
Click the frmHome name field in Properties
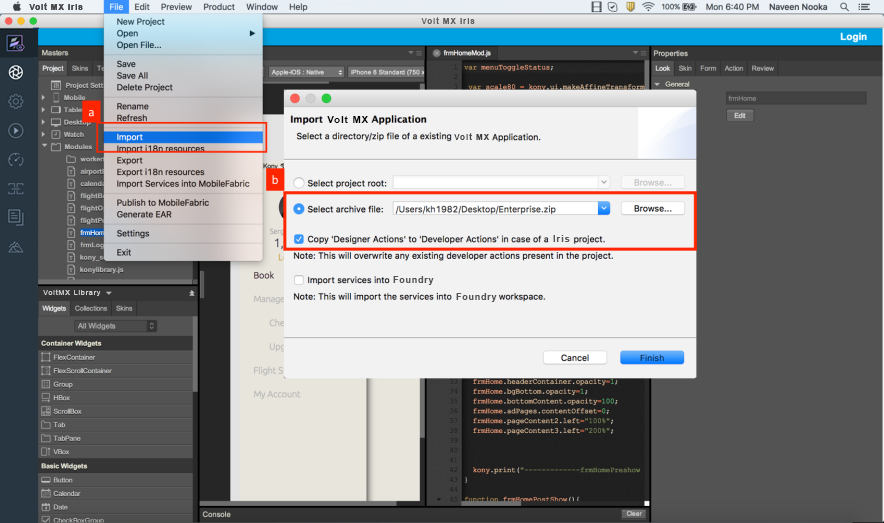click(795, 98)
